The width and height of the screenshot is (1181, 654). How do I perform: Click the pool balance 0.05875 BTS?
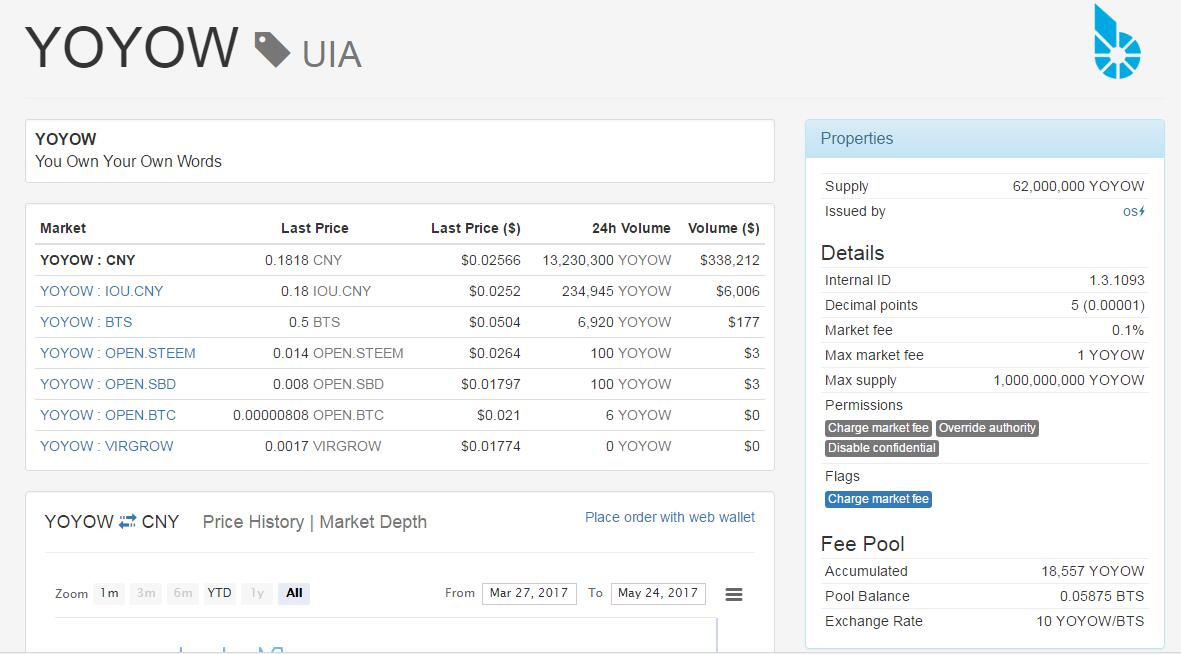coord(1102,596)
